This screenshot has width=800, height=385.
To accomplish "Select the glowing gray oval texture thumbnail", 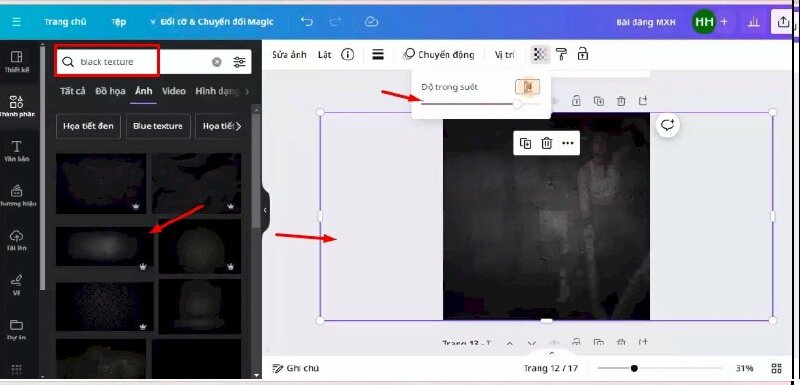I will (104, 246).
